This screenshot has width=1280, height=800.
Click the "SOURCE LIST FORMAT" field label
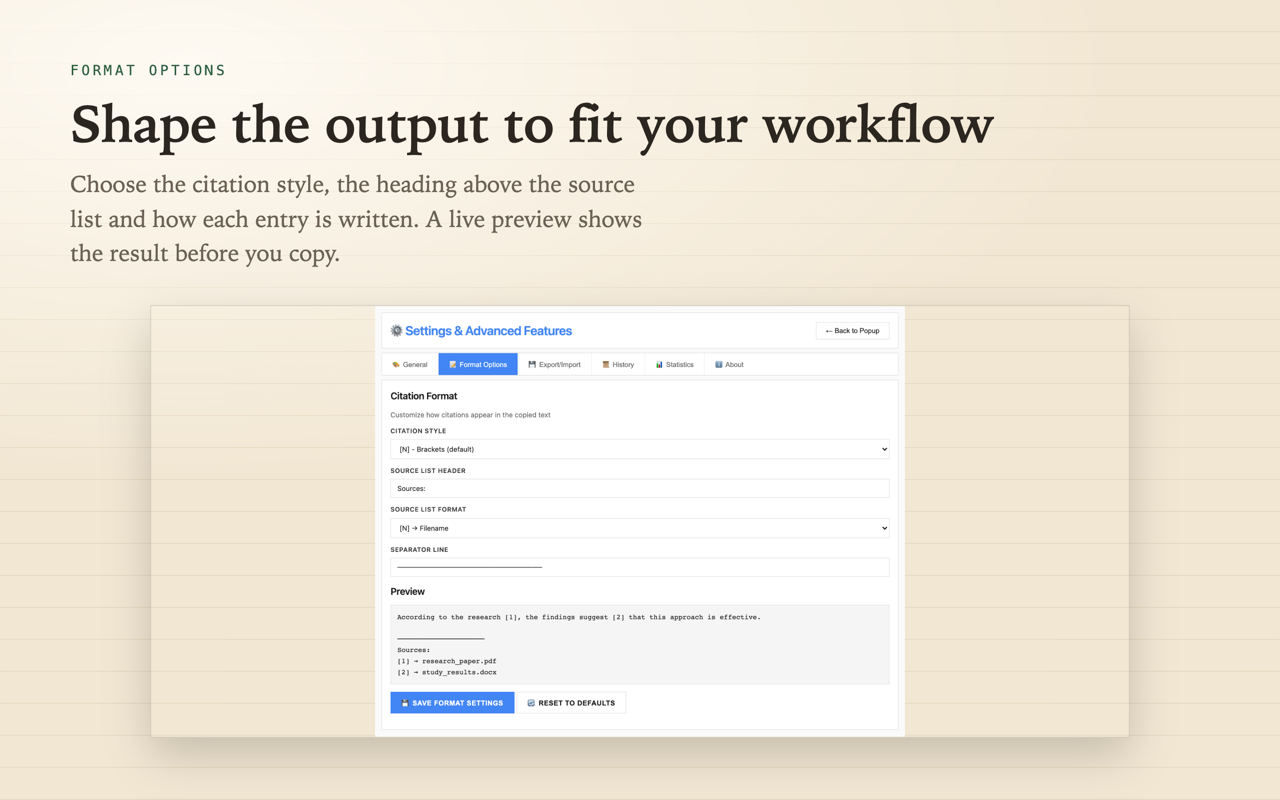(x=428, y=509)
